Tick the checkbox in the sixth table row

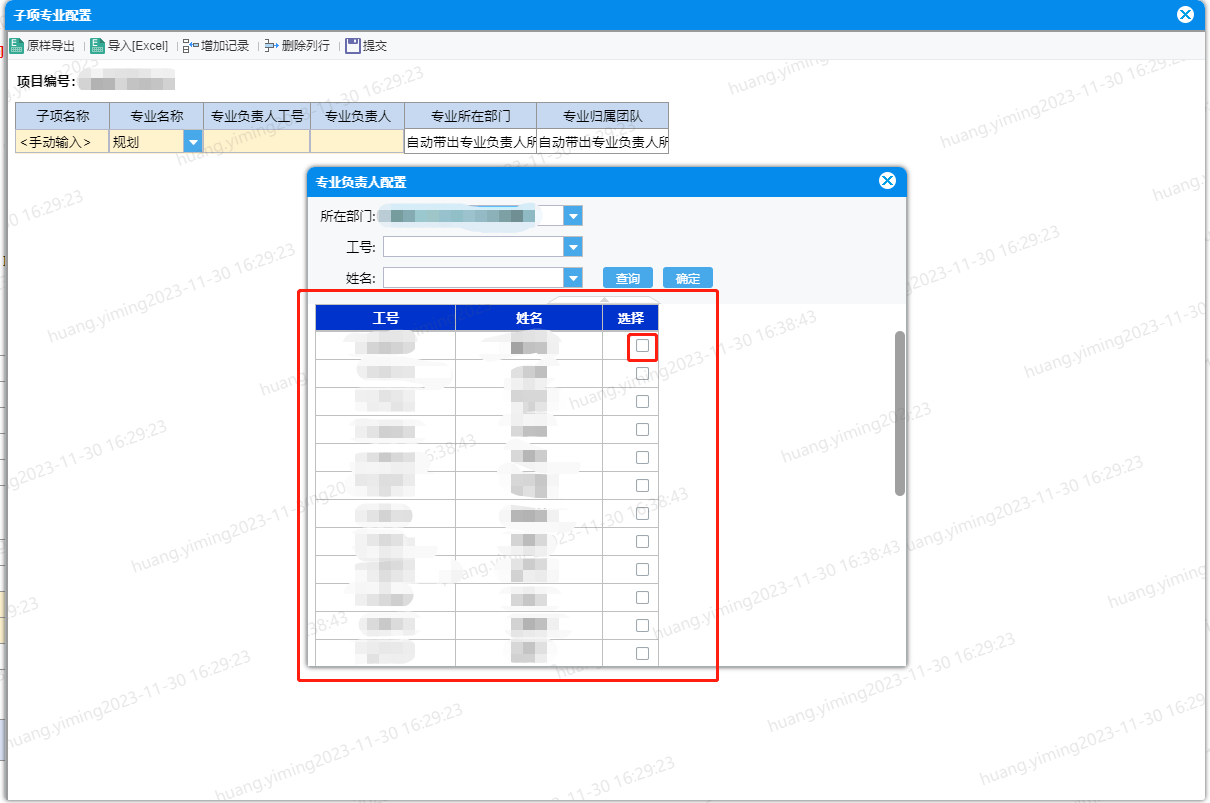642,486
